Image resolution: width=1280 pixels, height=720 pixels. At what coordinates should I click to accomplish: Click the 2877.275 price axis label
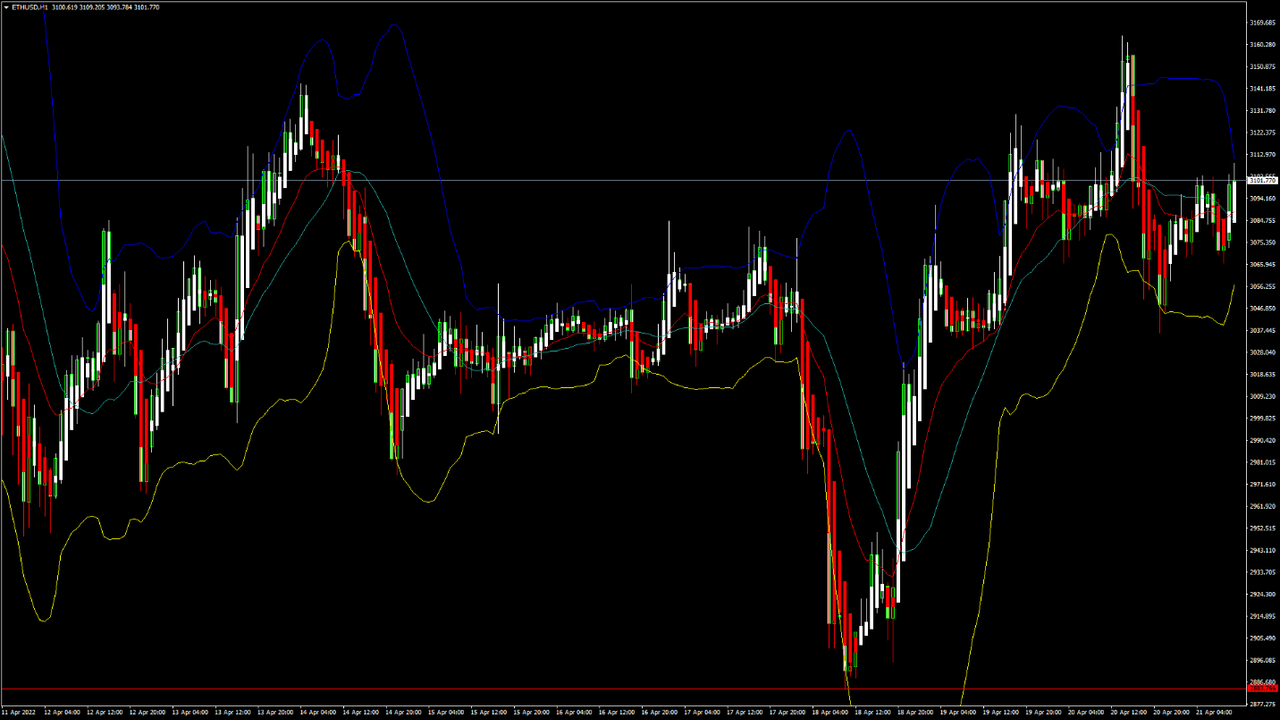pos(1263,704)
